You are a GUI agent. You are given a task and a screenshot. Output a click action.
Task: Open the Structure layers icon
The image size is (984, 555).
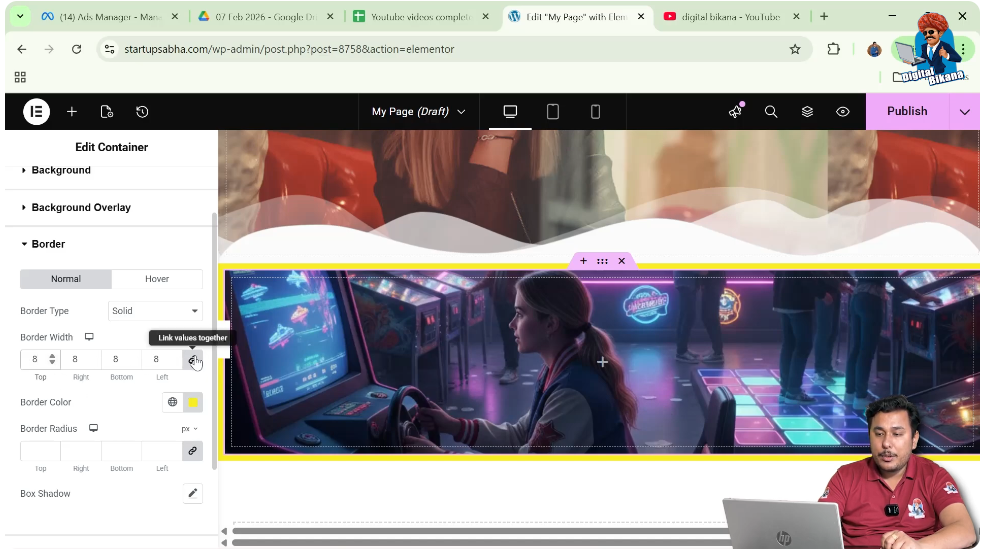pyautogui.click(x=807, y=112)
